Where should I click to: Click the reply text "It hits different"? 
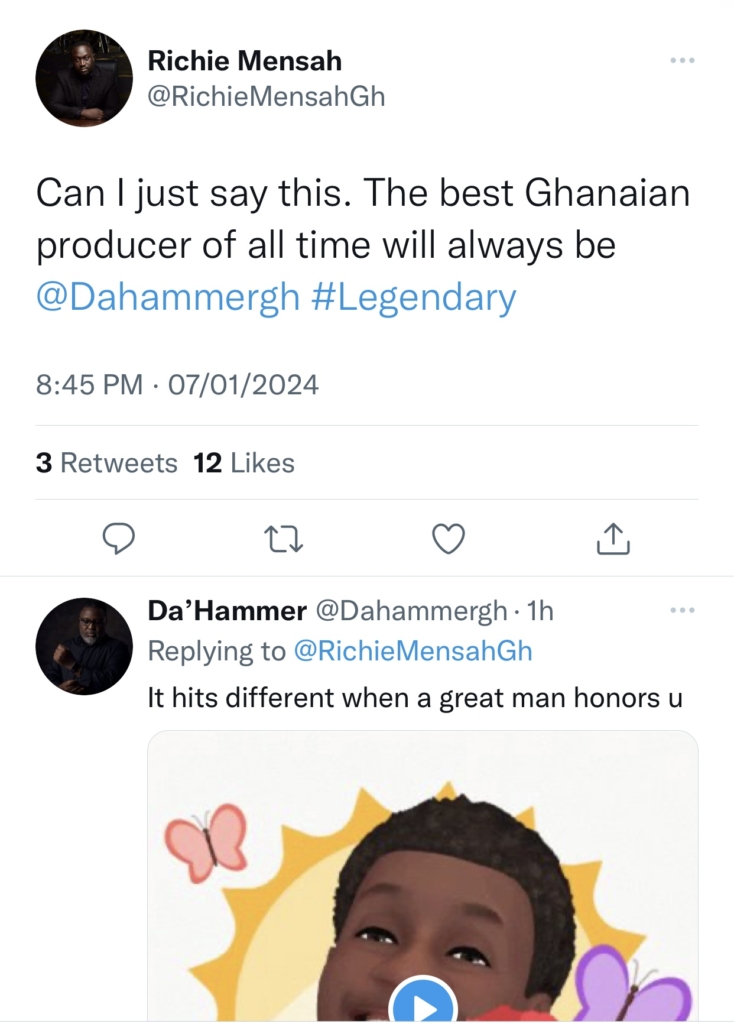tap(415, 698)
